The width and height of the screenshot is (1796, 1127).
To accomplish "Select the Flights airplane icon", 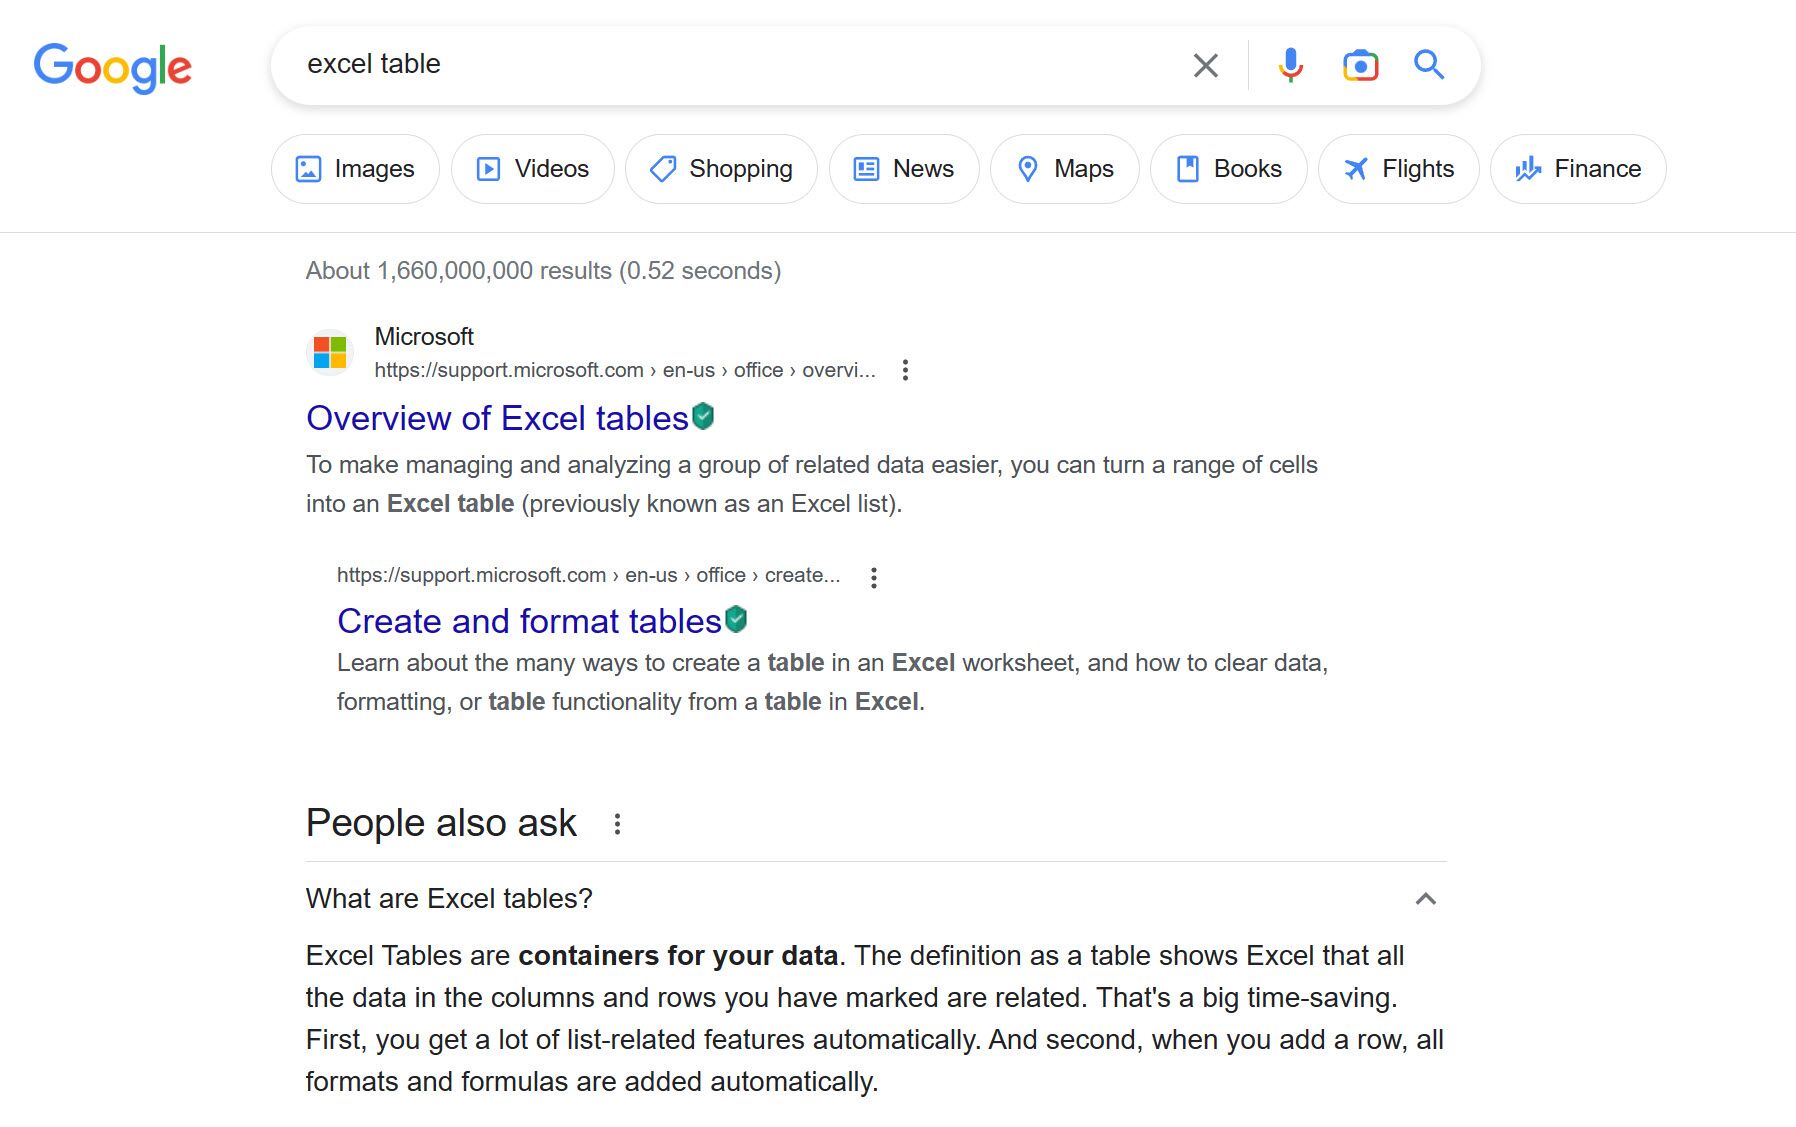I will pyautogui.click(x=1356, y=169).
